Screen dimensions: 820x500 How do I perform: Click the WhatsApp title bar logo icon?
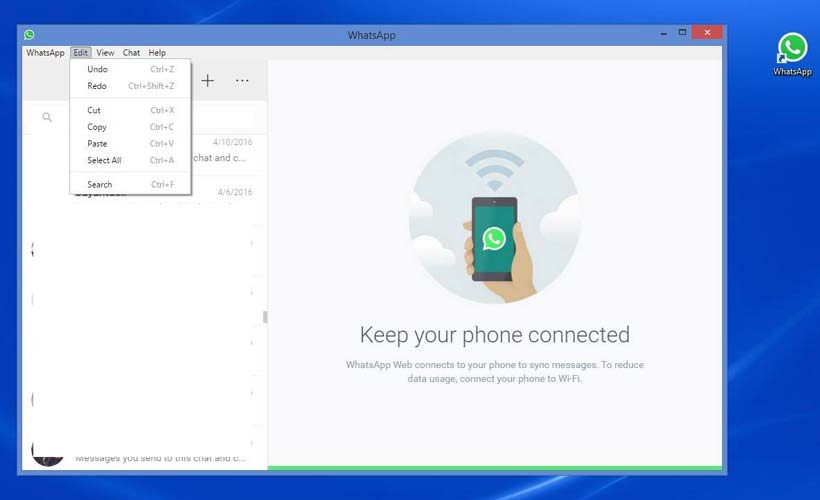pyautogui.click(x=29, y=35)
